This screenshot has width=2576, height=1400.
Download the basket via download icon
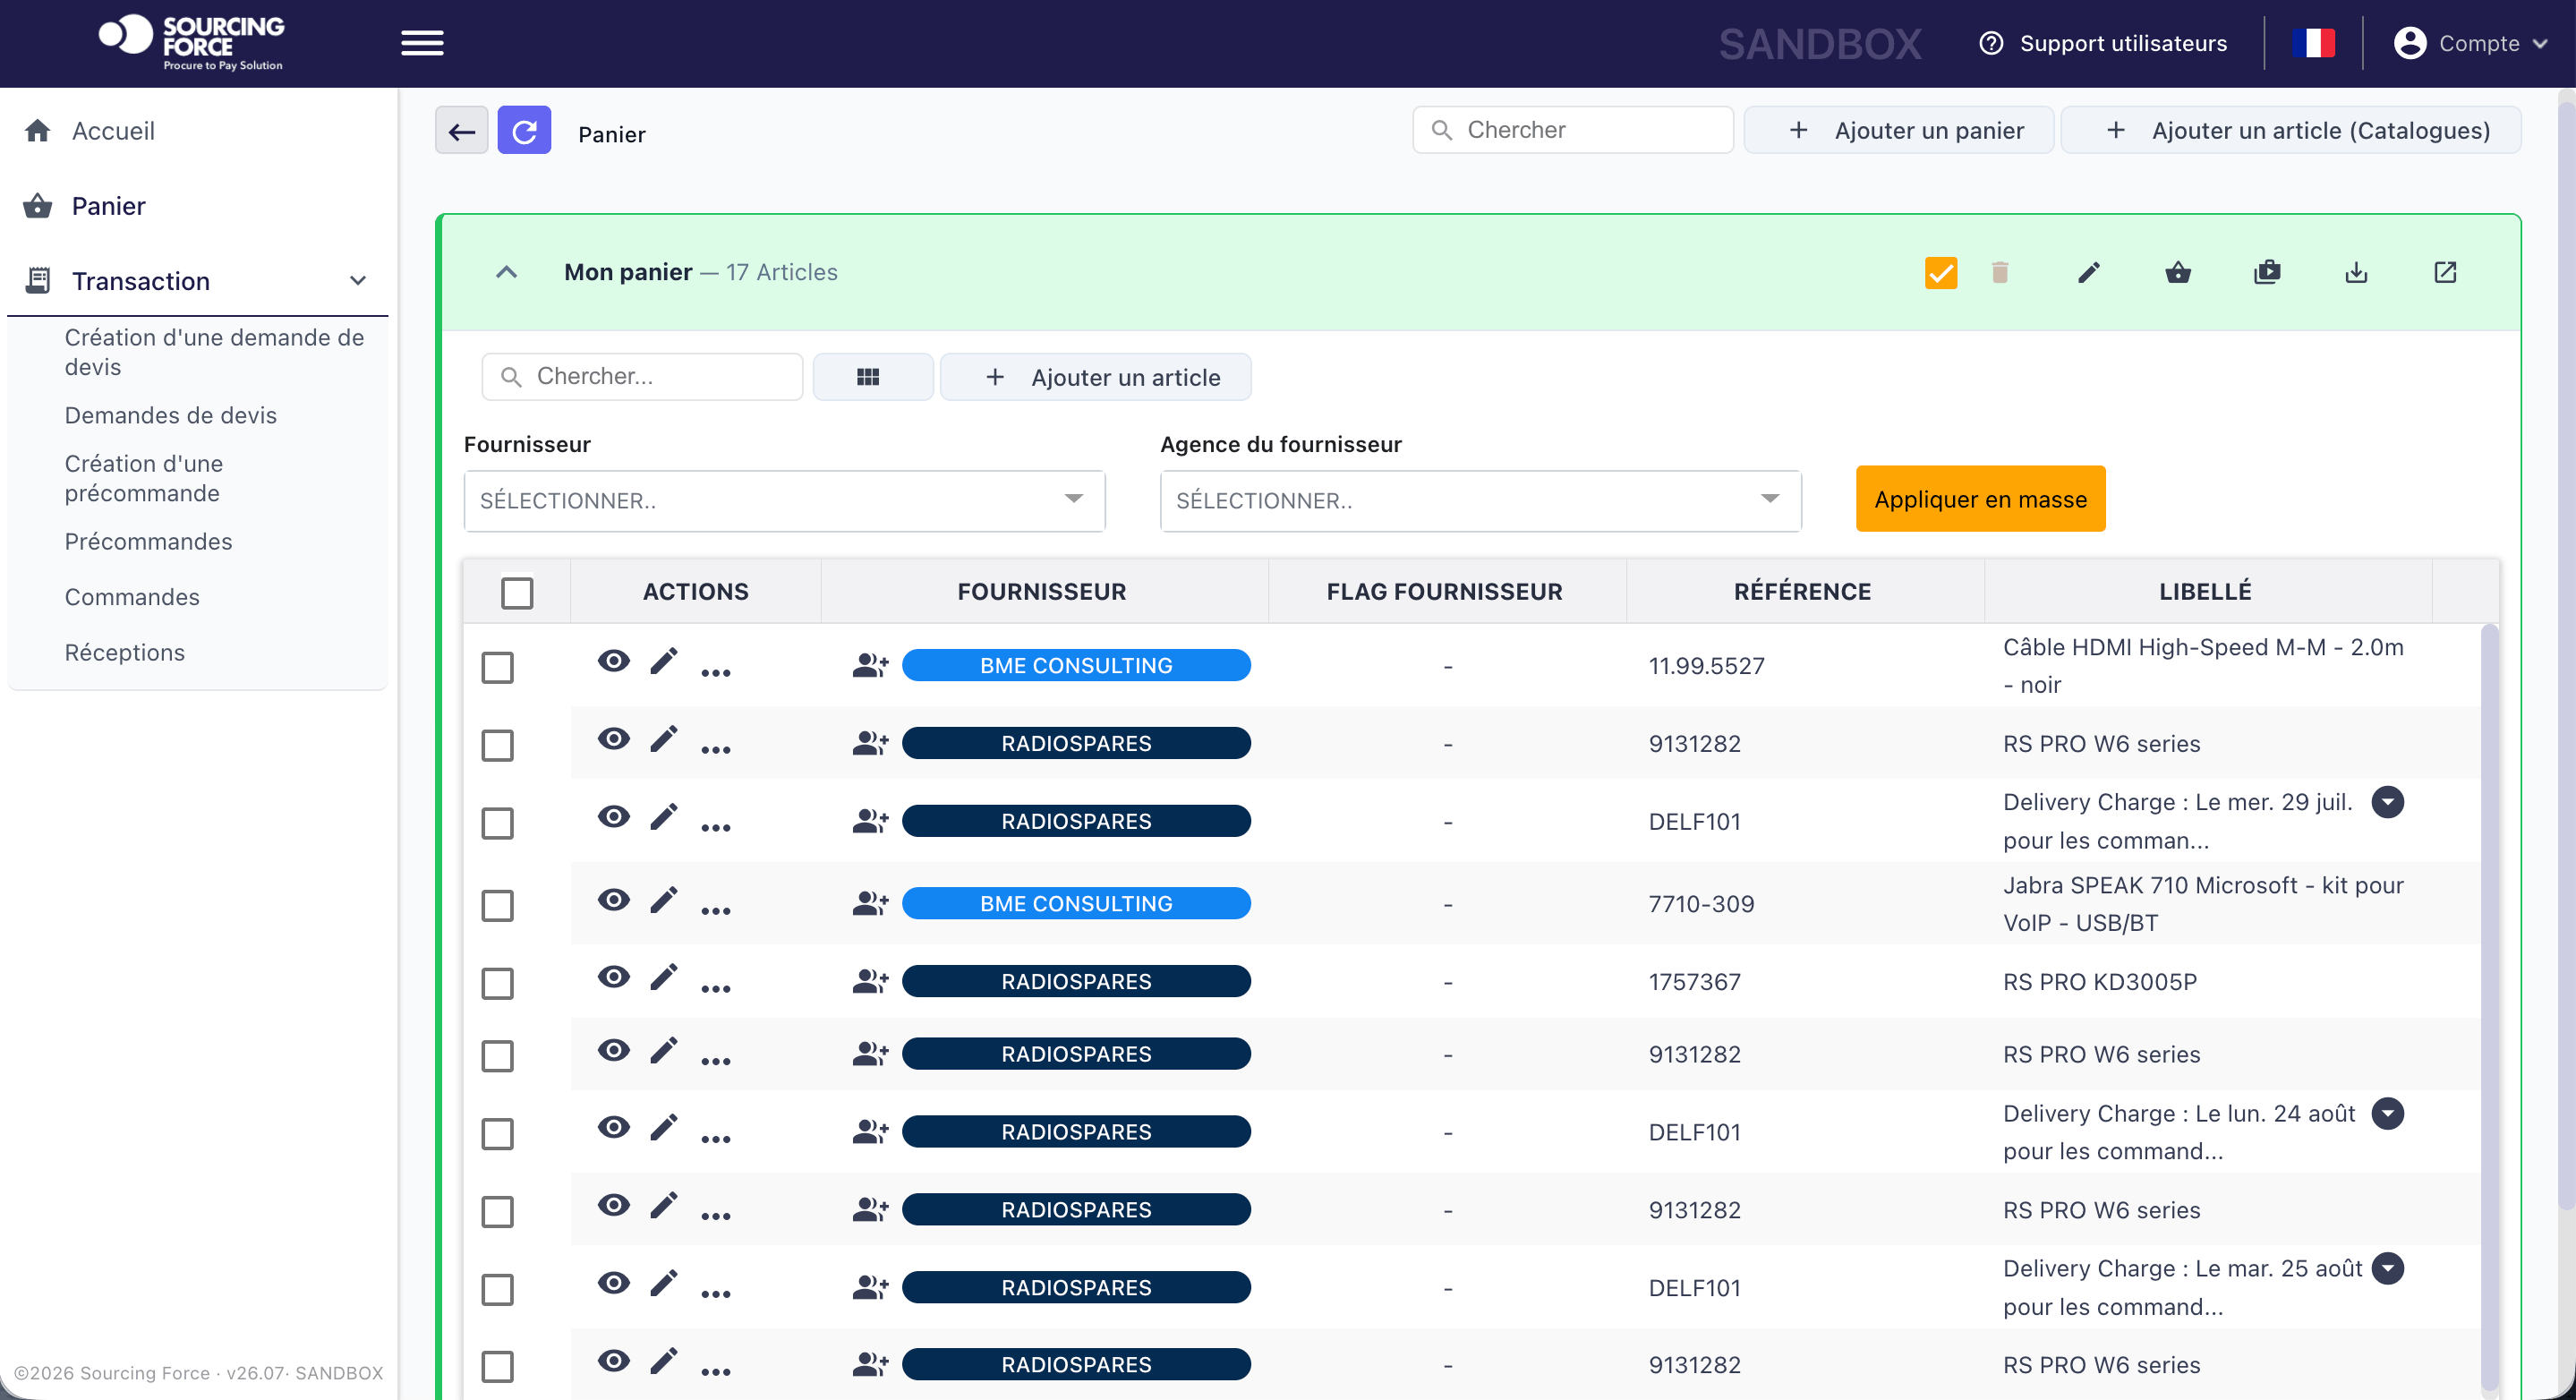coord(2356,272)
